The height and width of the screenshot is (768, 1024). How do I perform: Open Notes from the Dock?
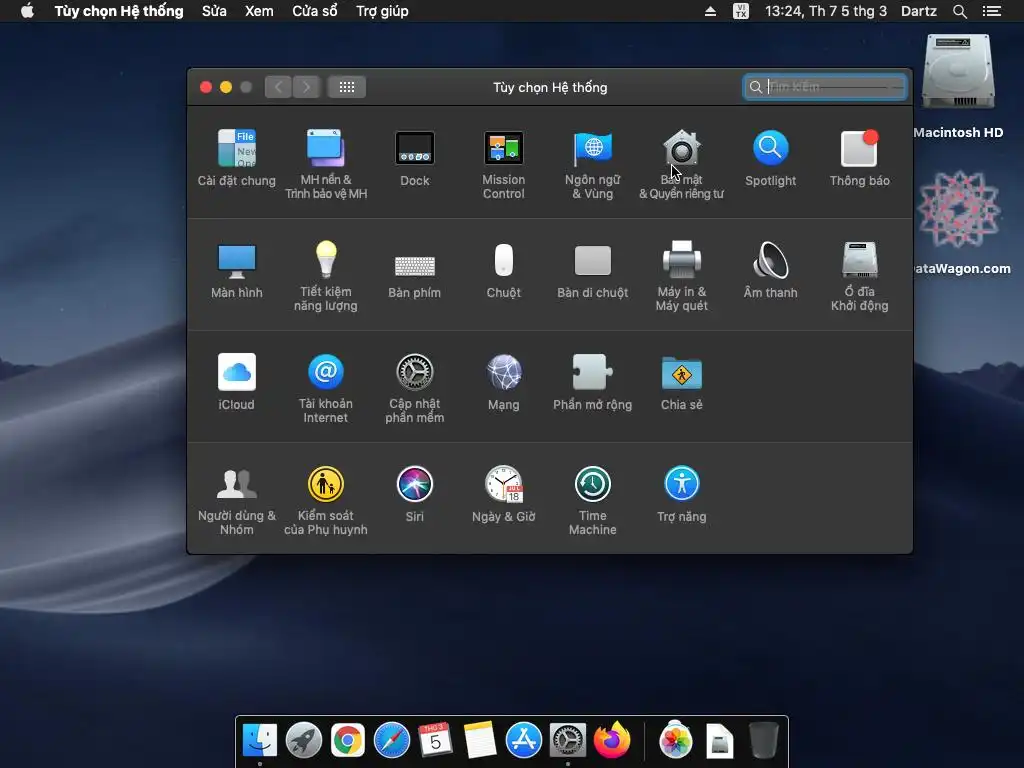pyautogui.click(x=480, y=740)
